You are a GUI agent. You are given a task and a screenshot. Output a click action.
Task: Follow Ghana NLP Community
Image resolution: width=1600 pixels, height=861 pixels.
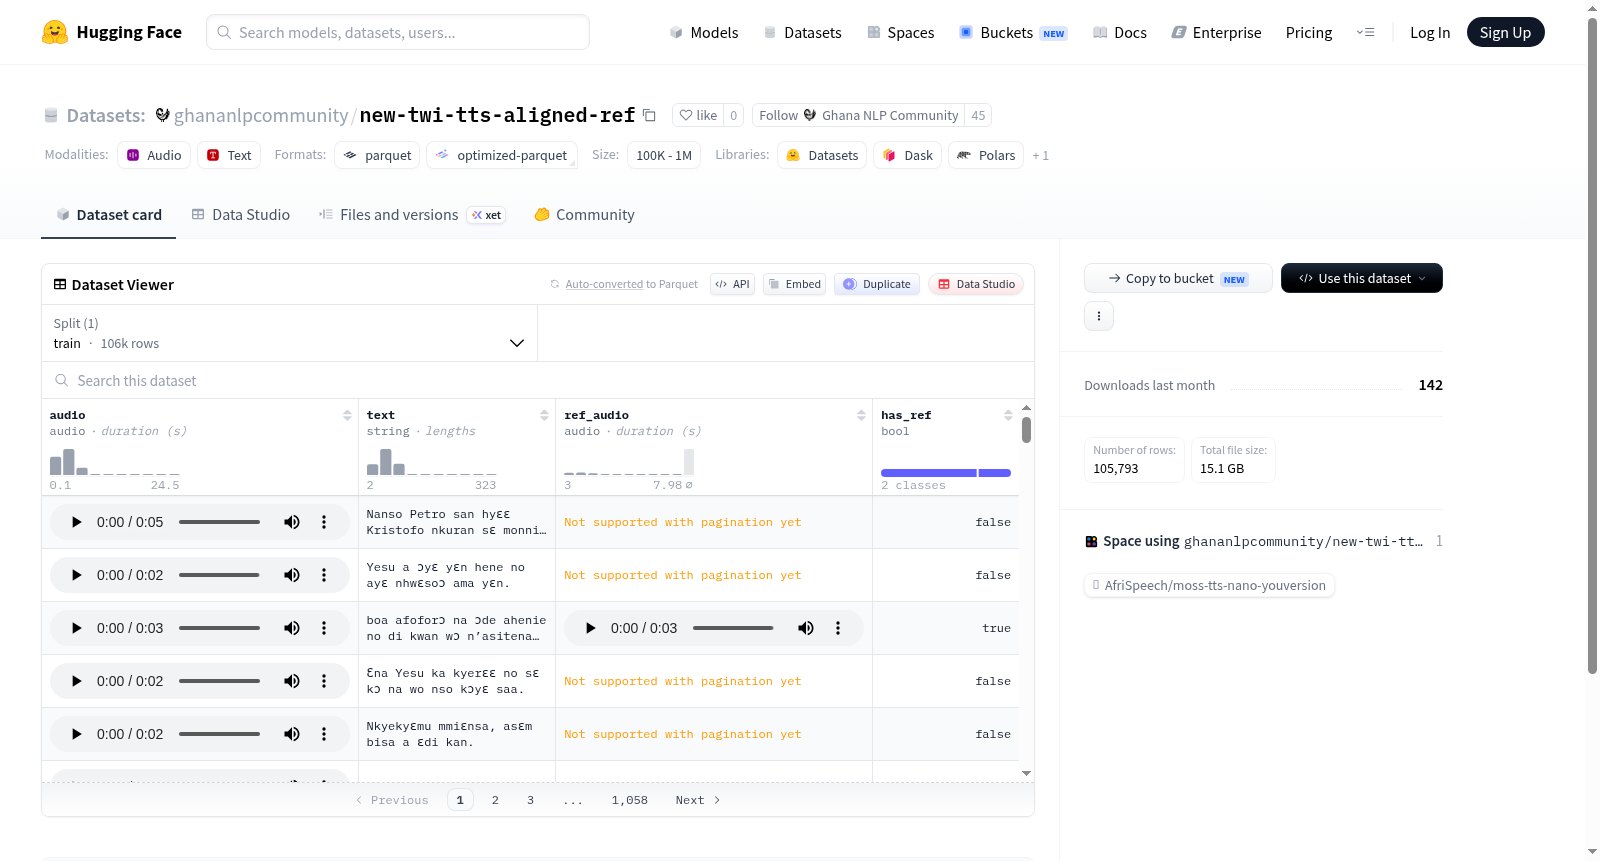[x=858, y=115]
